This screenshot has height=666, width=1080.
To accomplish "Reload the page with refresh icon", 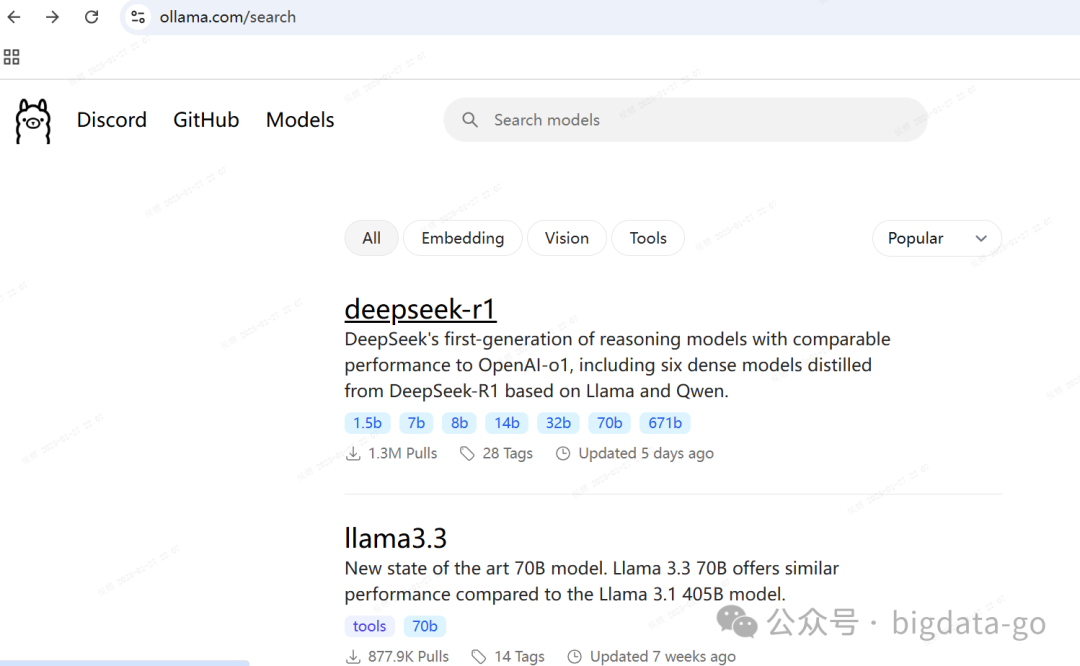I will [92, 17].
